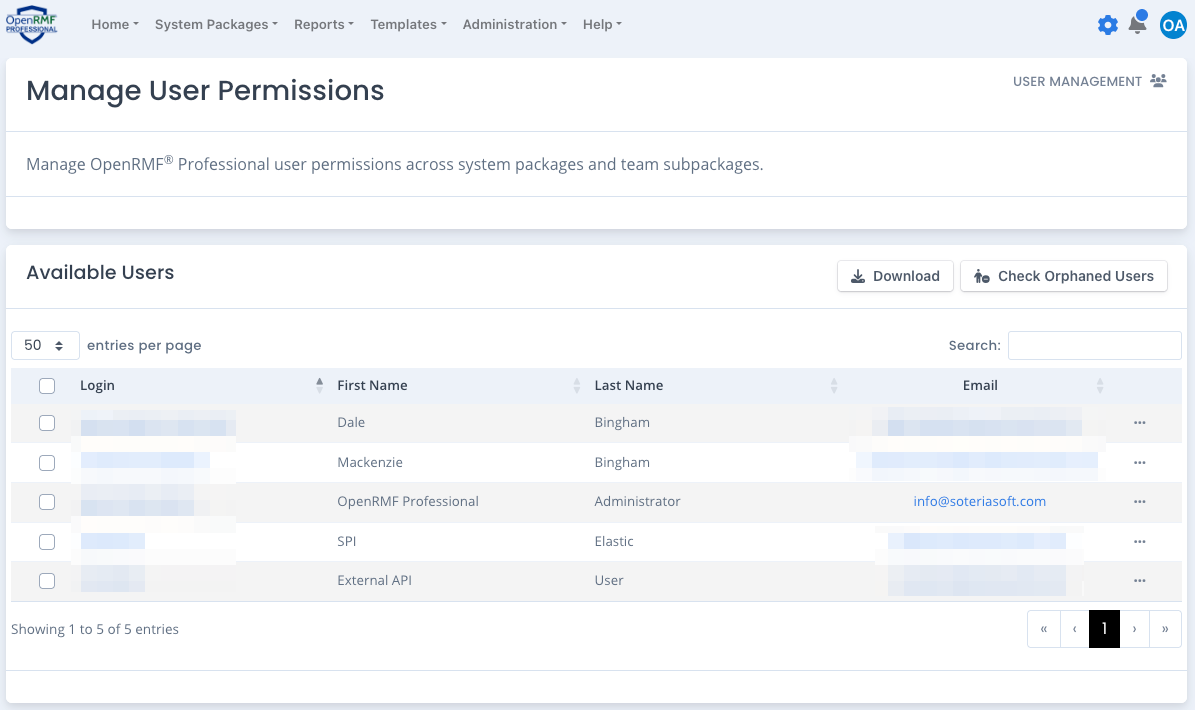The width and height of the screenshot is (1195, 710).
Task: Click the Login column header
Action: (98, 385)
